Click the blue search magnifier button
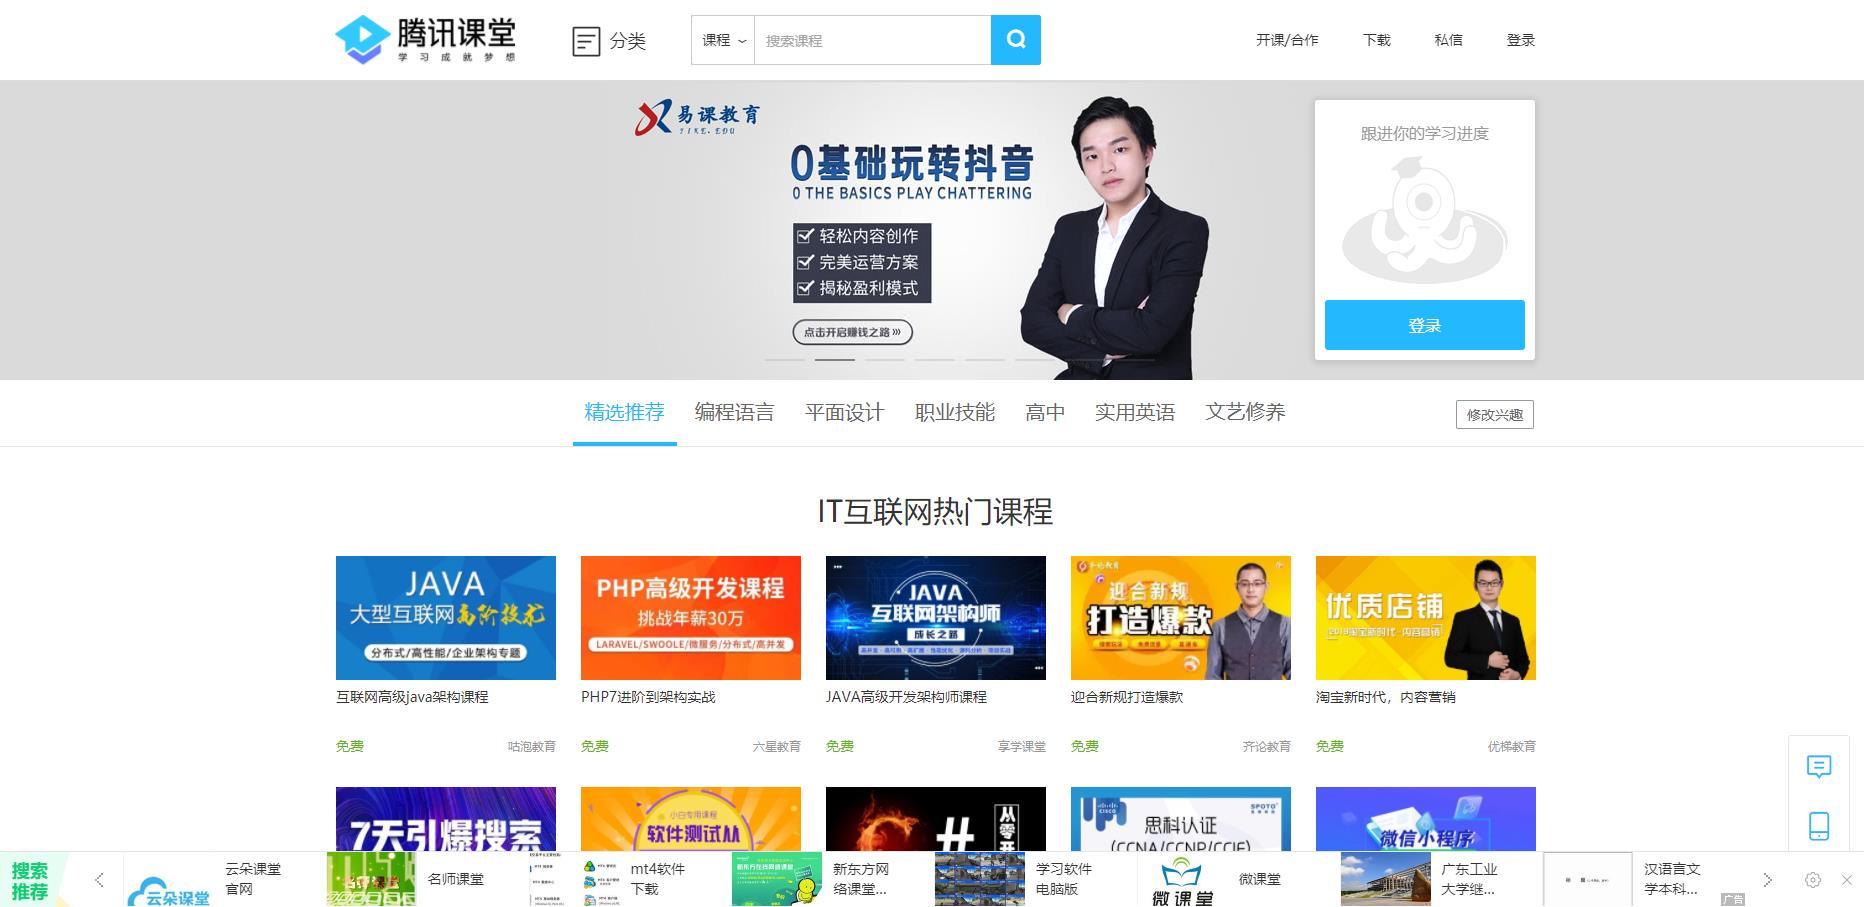The image size is (1864, 907). pos(1015,40)
